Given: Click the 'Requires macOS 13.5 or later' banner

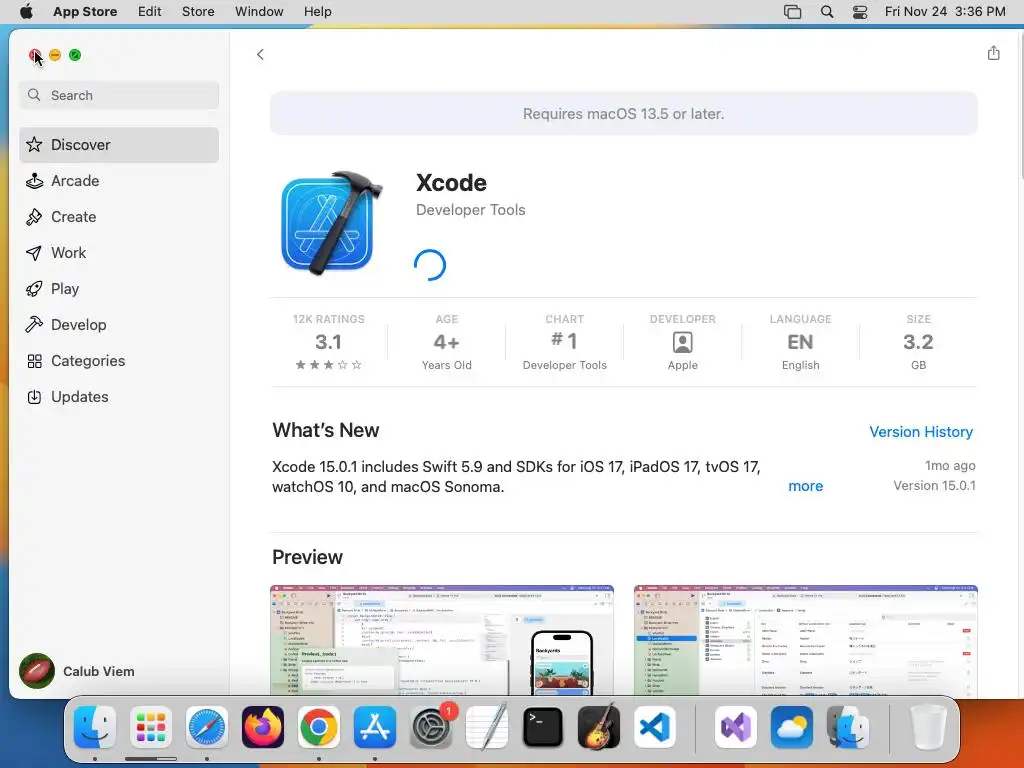Looking at the screenshot, I should click(x=624, y=114).
